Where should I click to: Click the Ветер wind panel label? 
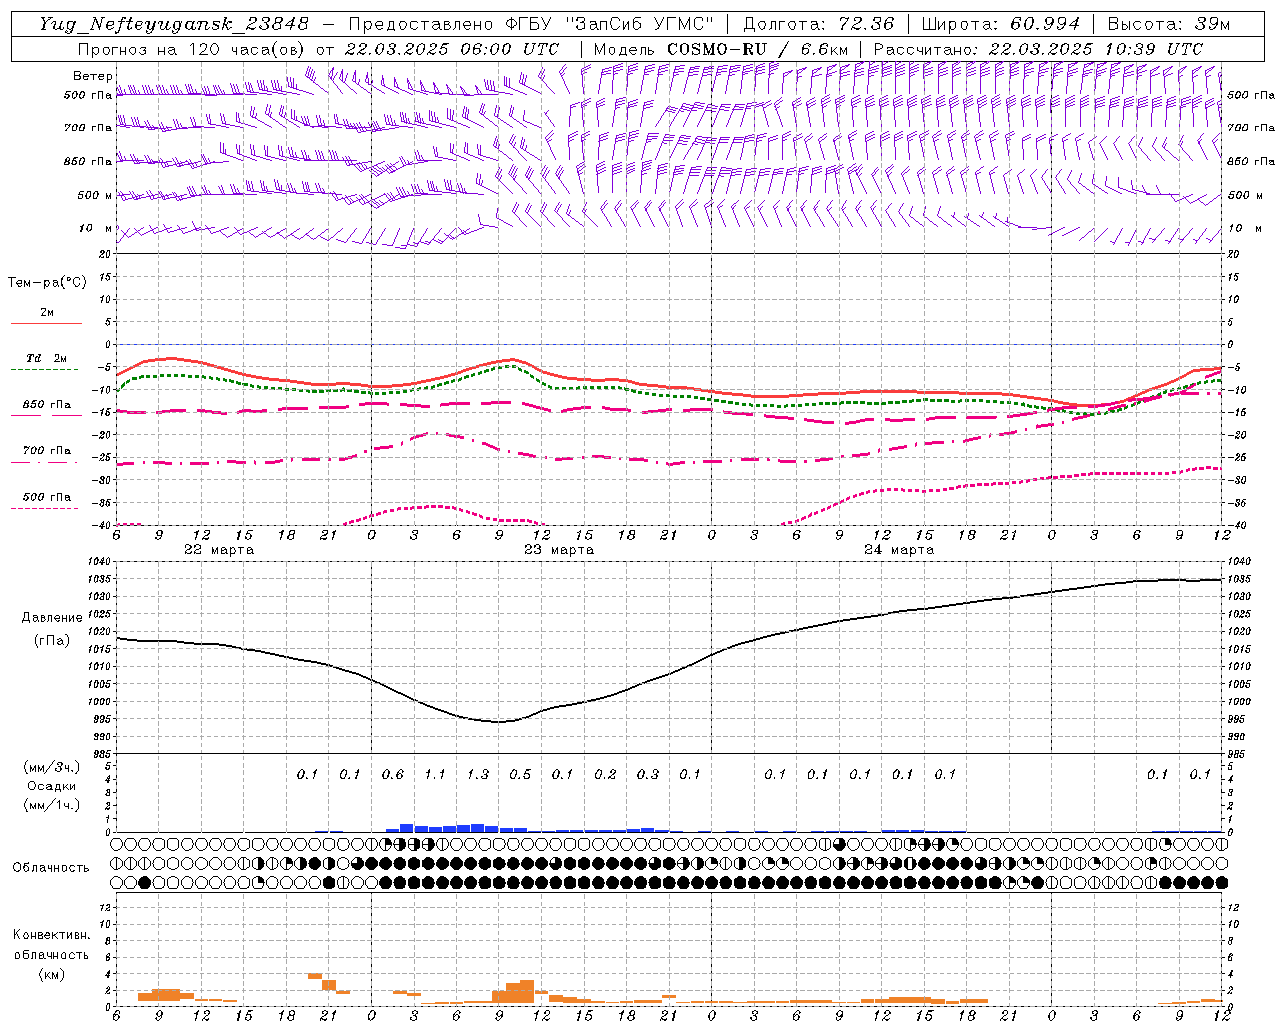tap(92, 76)
